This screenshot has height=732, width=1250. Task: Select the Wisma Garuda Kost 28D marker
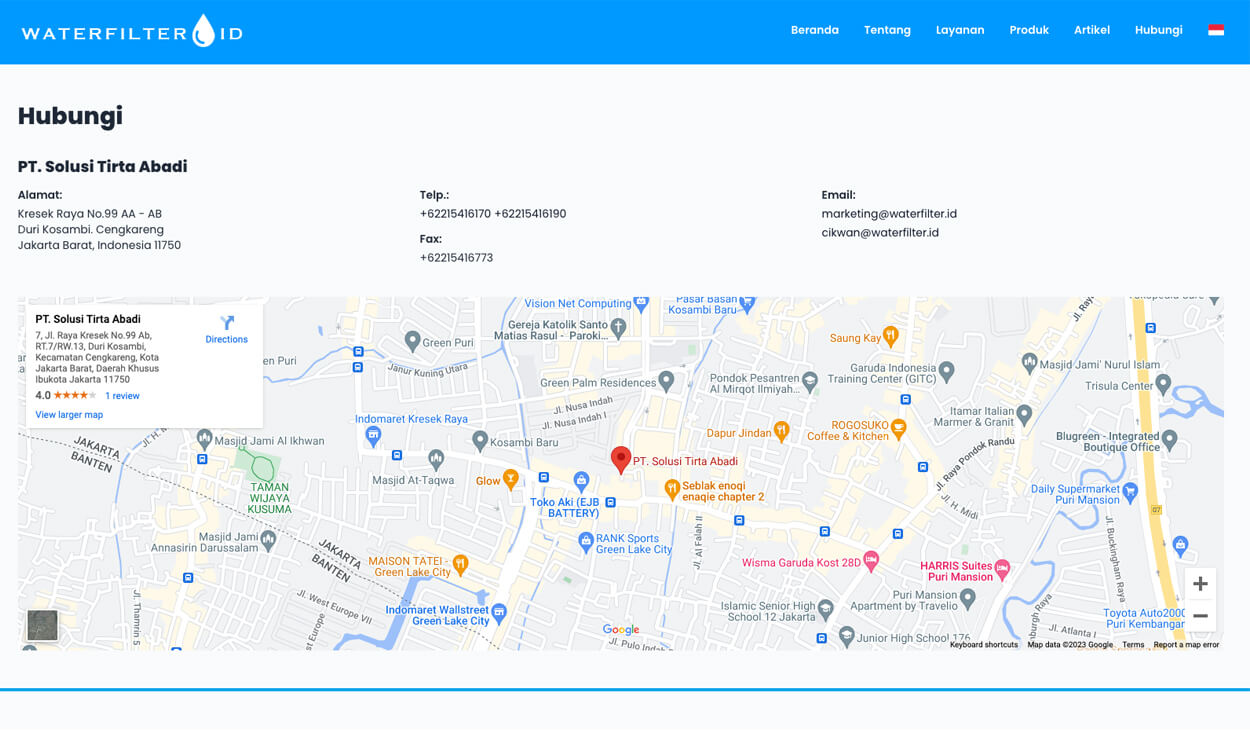(x=871, y=560)
